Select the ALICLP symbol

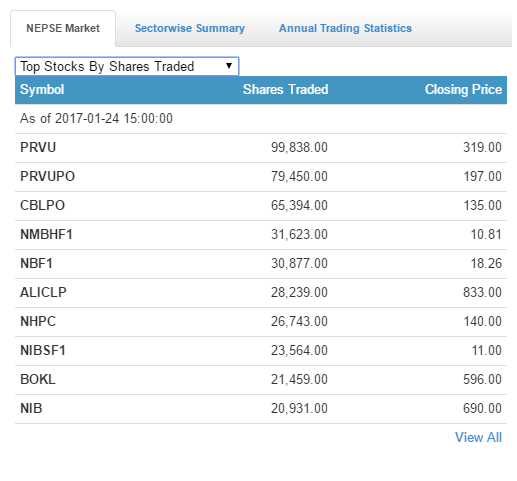pyautogui.click(x=43, y=292)
